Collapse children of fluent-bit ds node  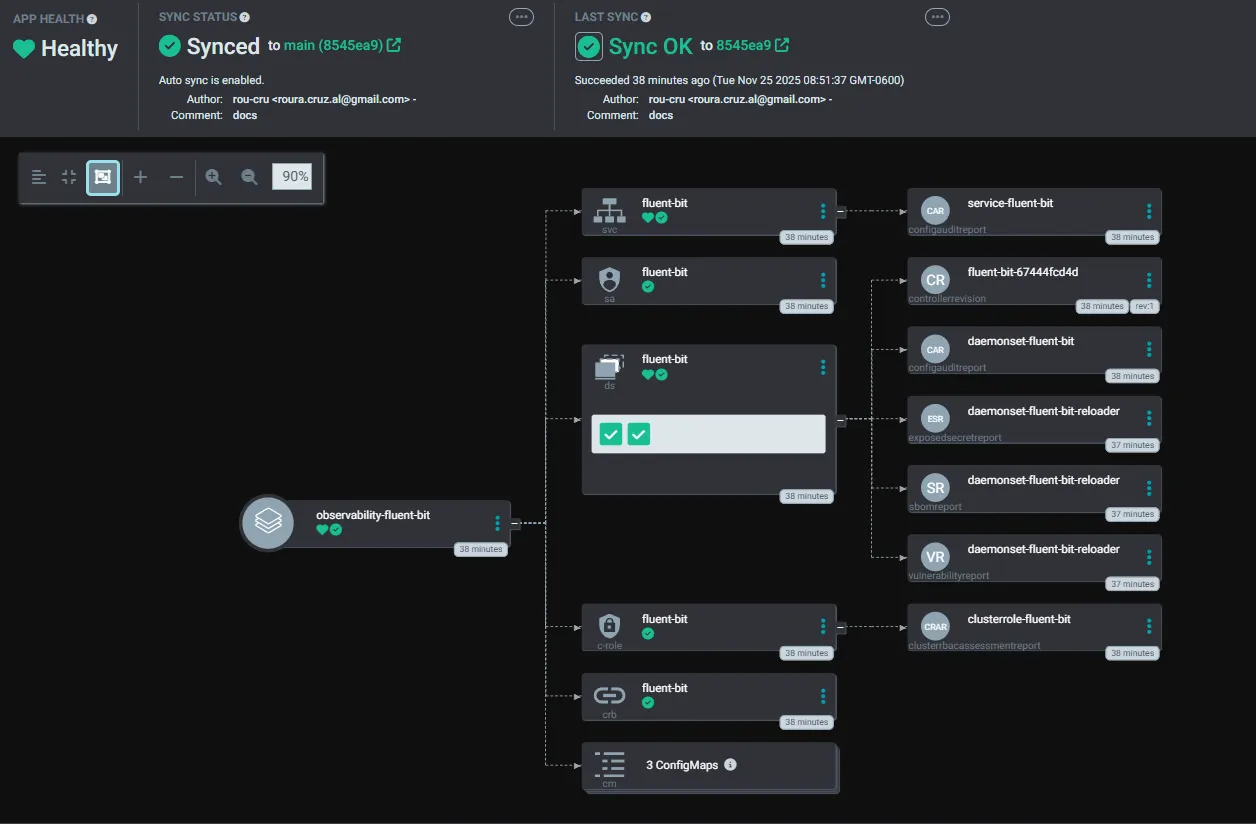point(841,421)
